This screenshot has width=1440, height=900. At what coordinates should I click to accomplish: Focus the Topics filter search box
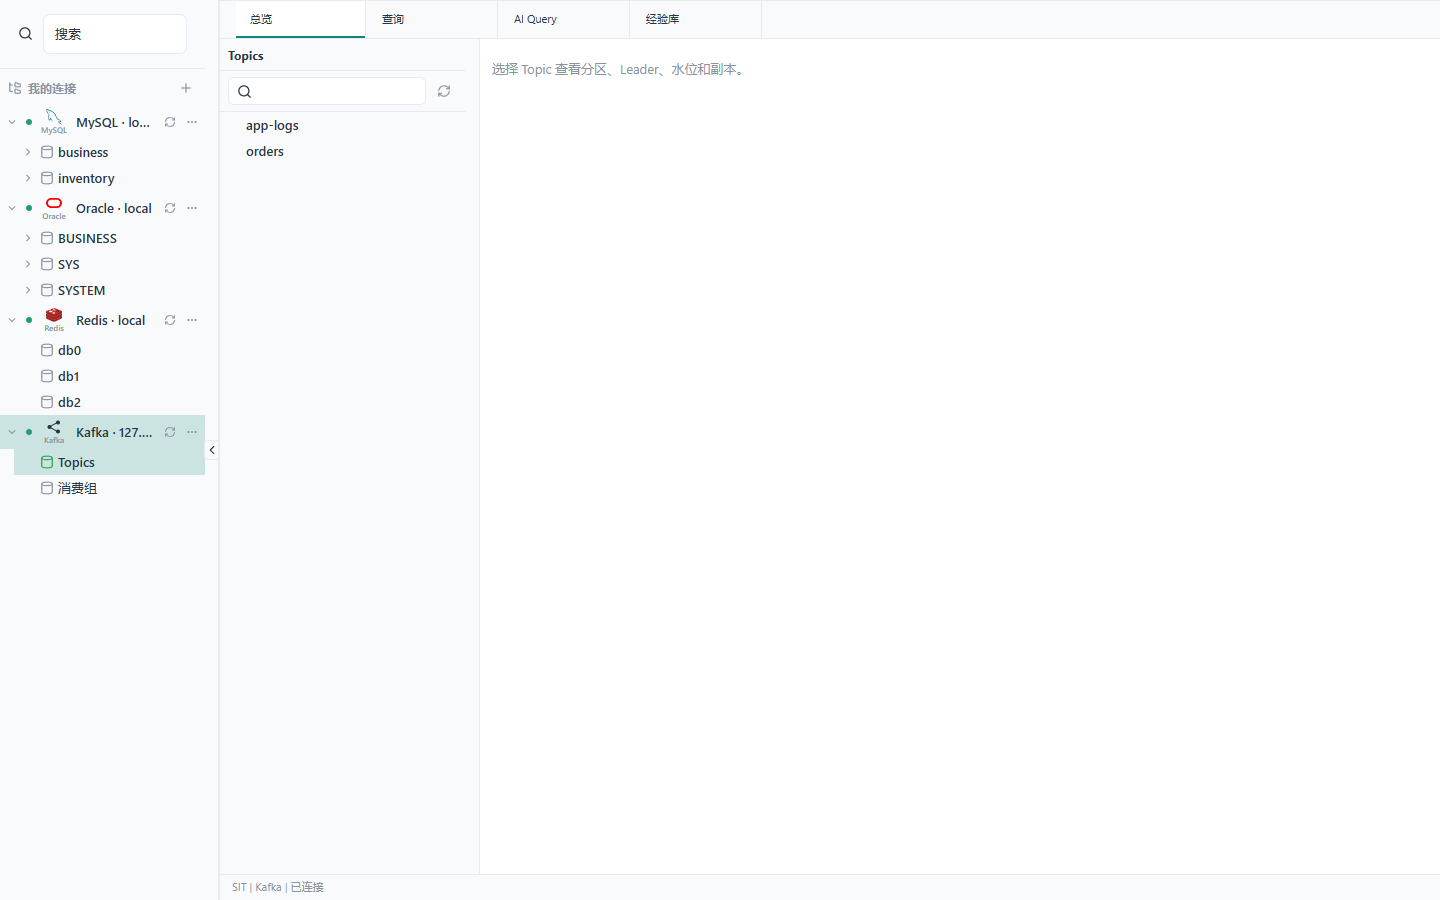coord(327,91)
